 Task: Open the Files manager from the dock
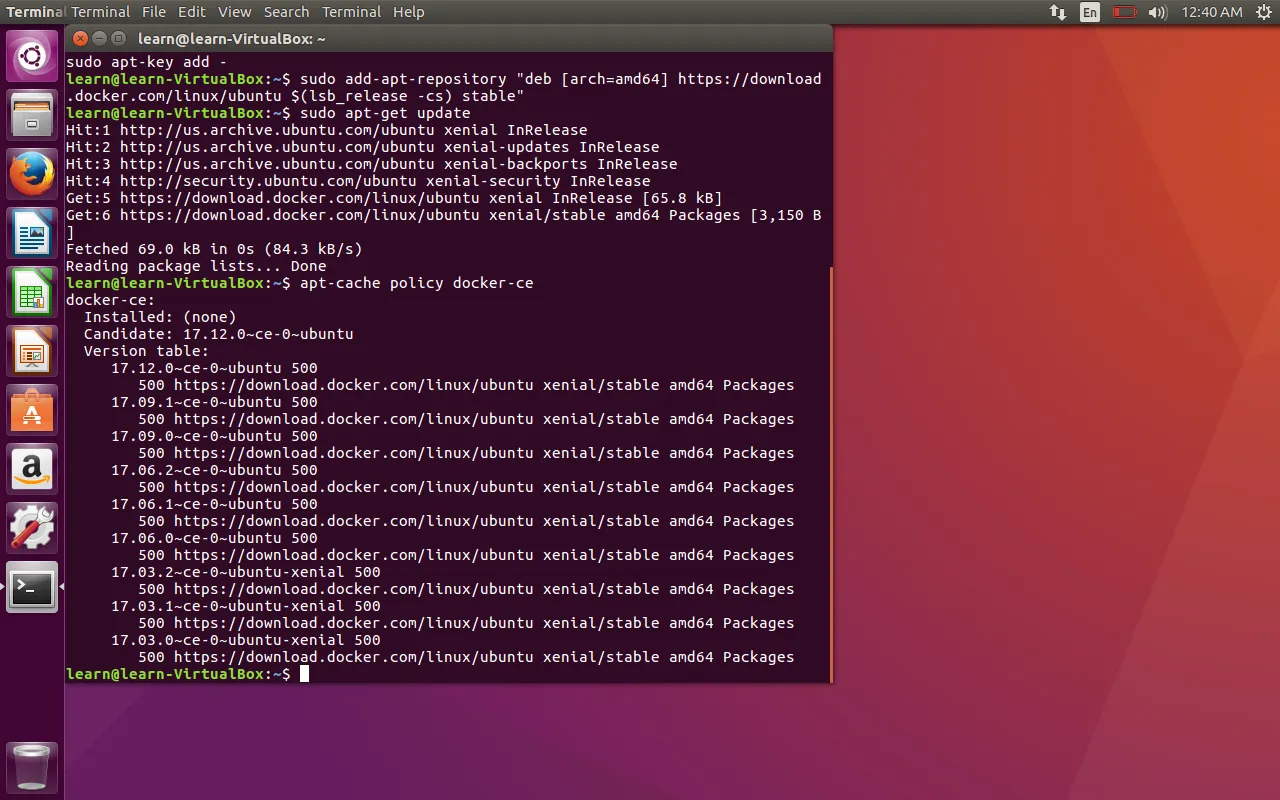pos(32,115)
